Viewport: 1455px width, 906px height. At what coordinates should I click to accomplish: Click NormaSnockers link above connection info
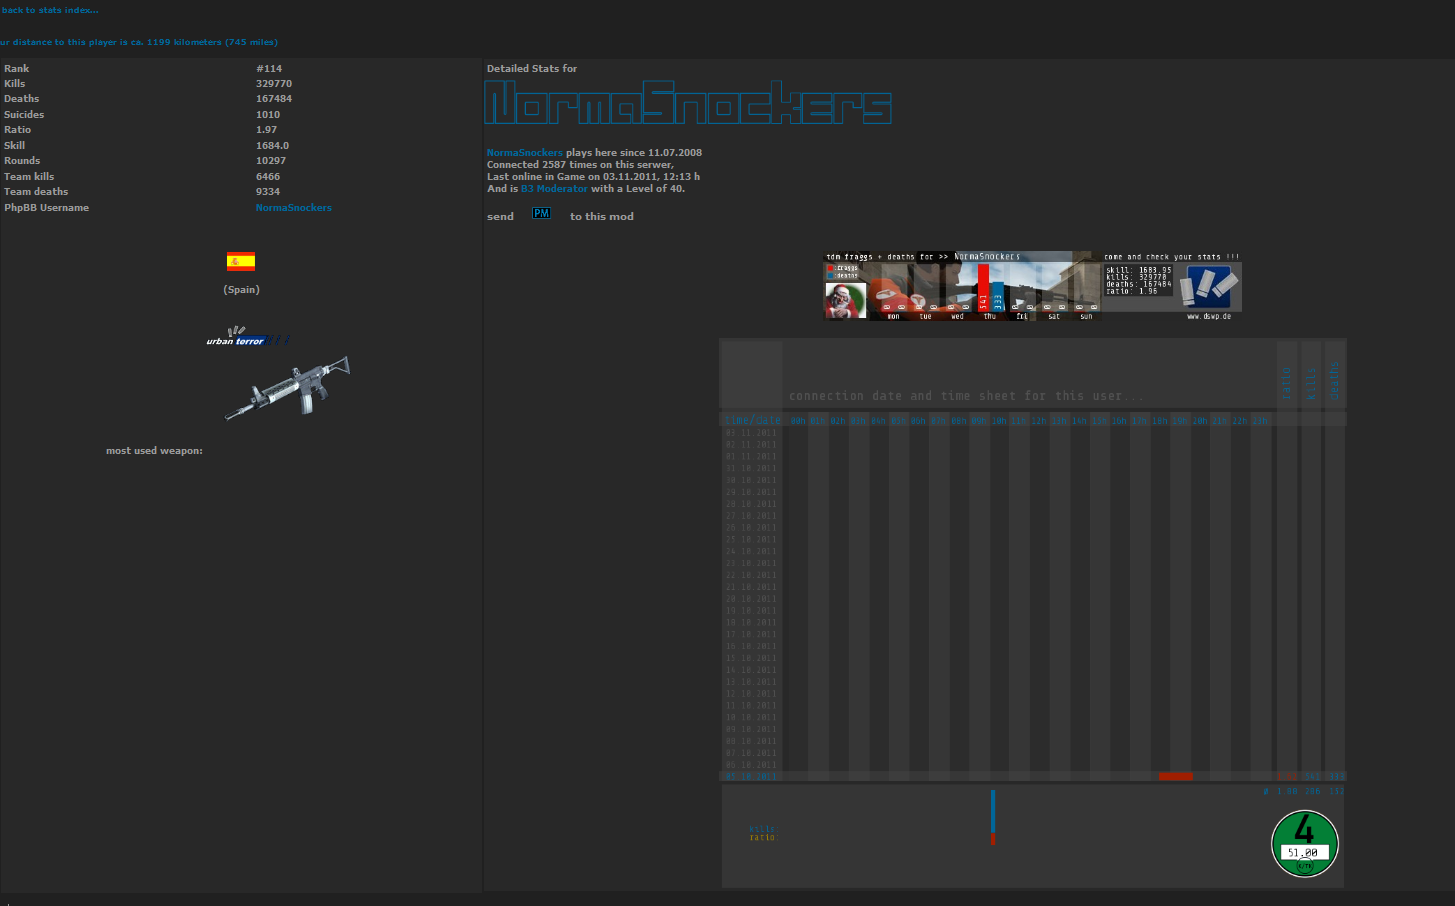[524, 153]
